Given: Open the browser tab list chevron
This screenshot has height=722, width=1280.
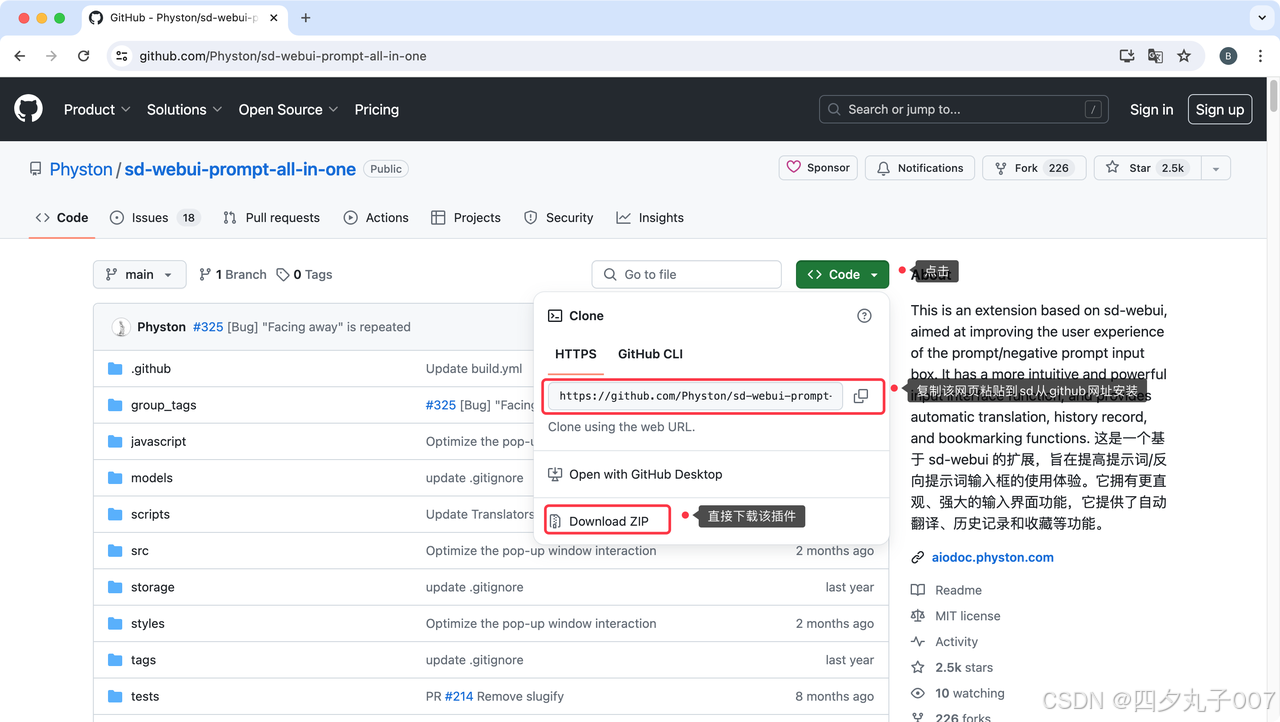Looking at the screenshot, I should point(1261,18).
